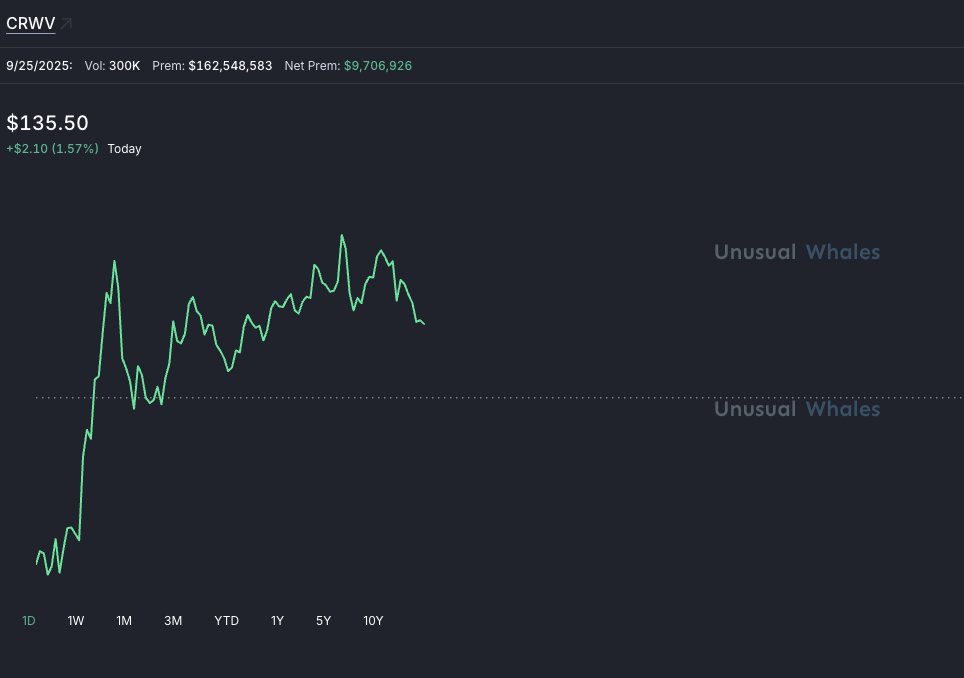Click the Today label next to change
The height and width of the screenshot is (678, 964).
tap(124, 149)
